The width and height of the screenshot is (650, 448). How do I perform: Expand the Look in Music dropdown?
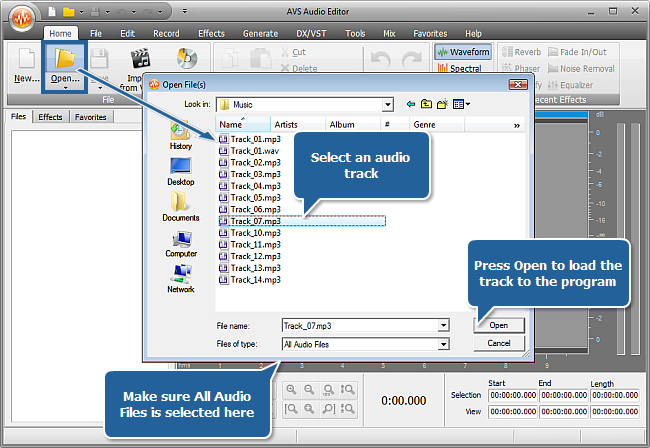pos(387,105)
